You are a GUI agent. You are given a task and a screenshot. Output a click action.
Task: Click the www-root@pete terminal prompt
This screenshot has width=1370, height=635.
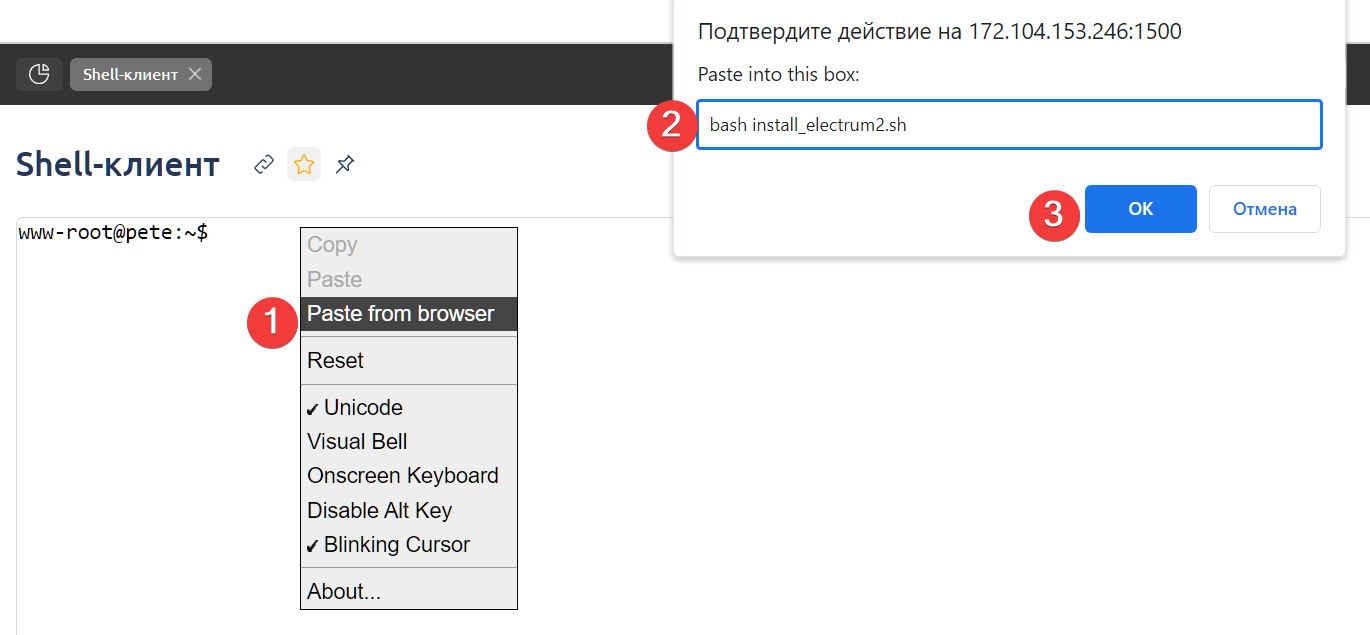click(x=113, y=234)
